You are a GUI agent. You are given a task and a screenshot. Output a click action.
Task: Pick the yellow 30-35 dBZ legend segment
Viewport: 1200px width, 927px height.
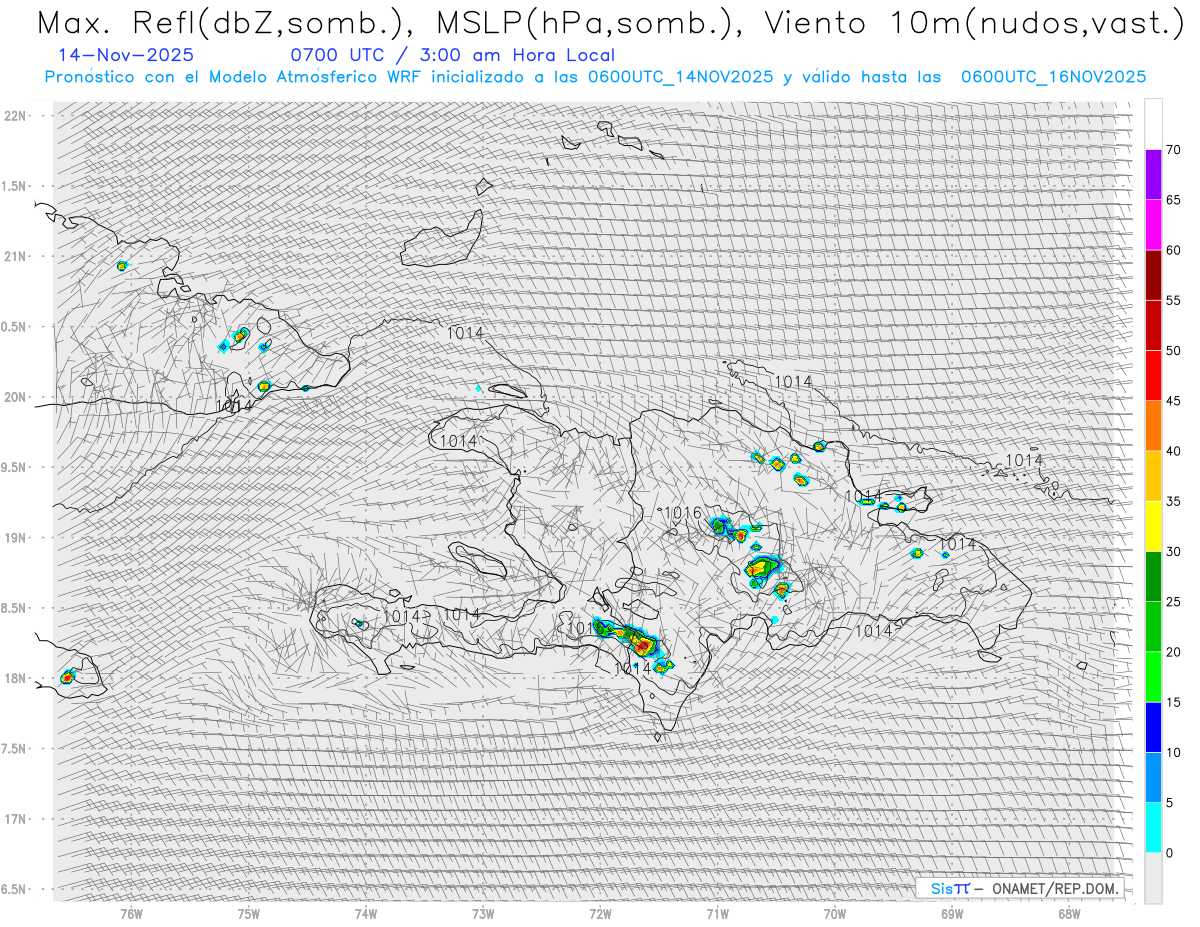[1153, 526]
